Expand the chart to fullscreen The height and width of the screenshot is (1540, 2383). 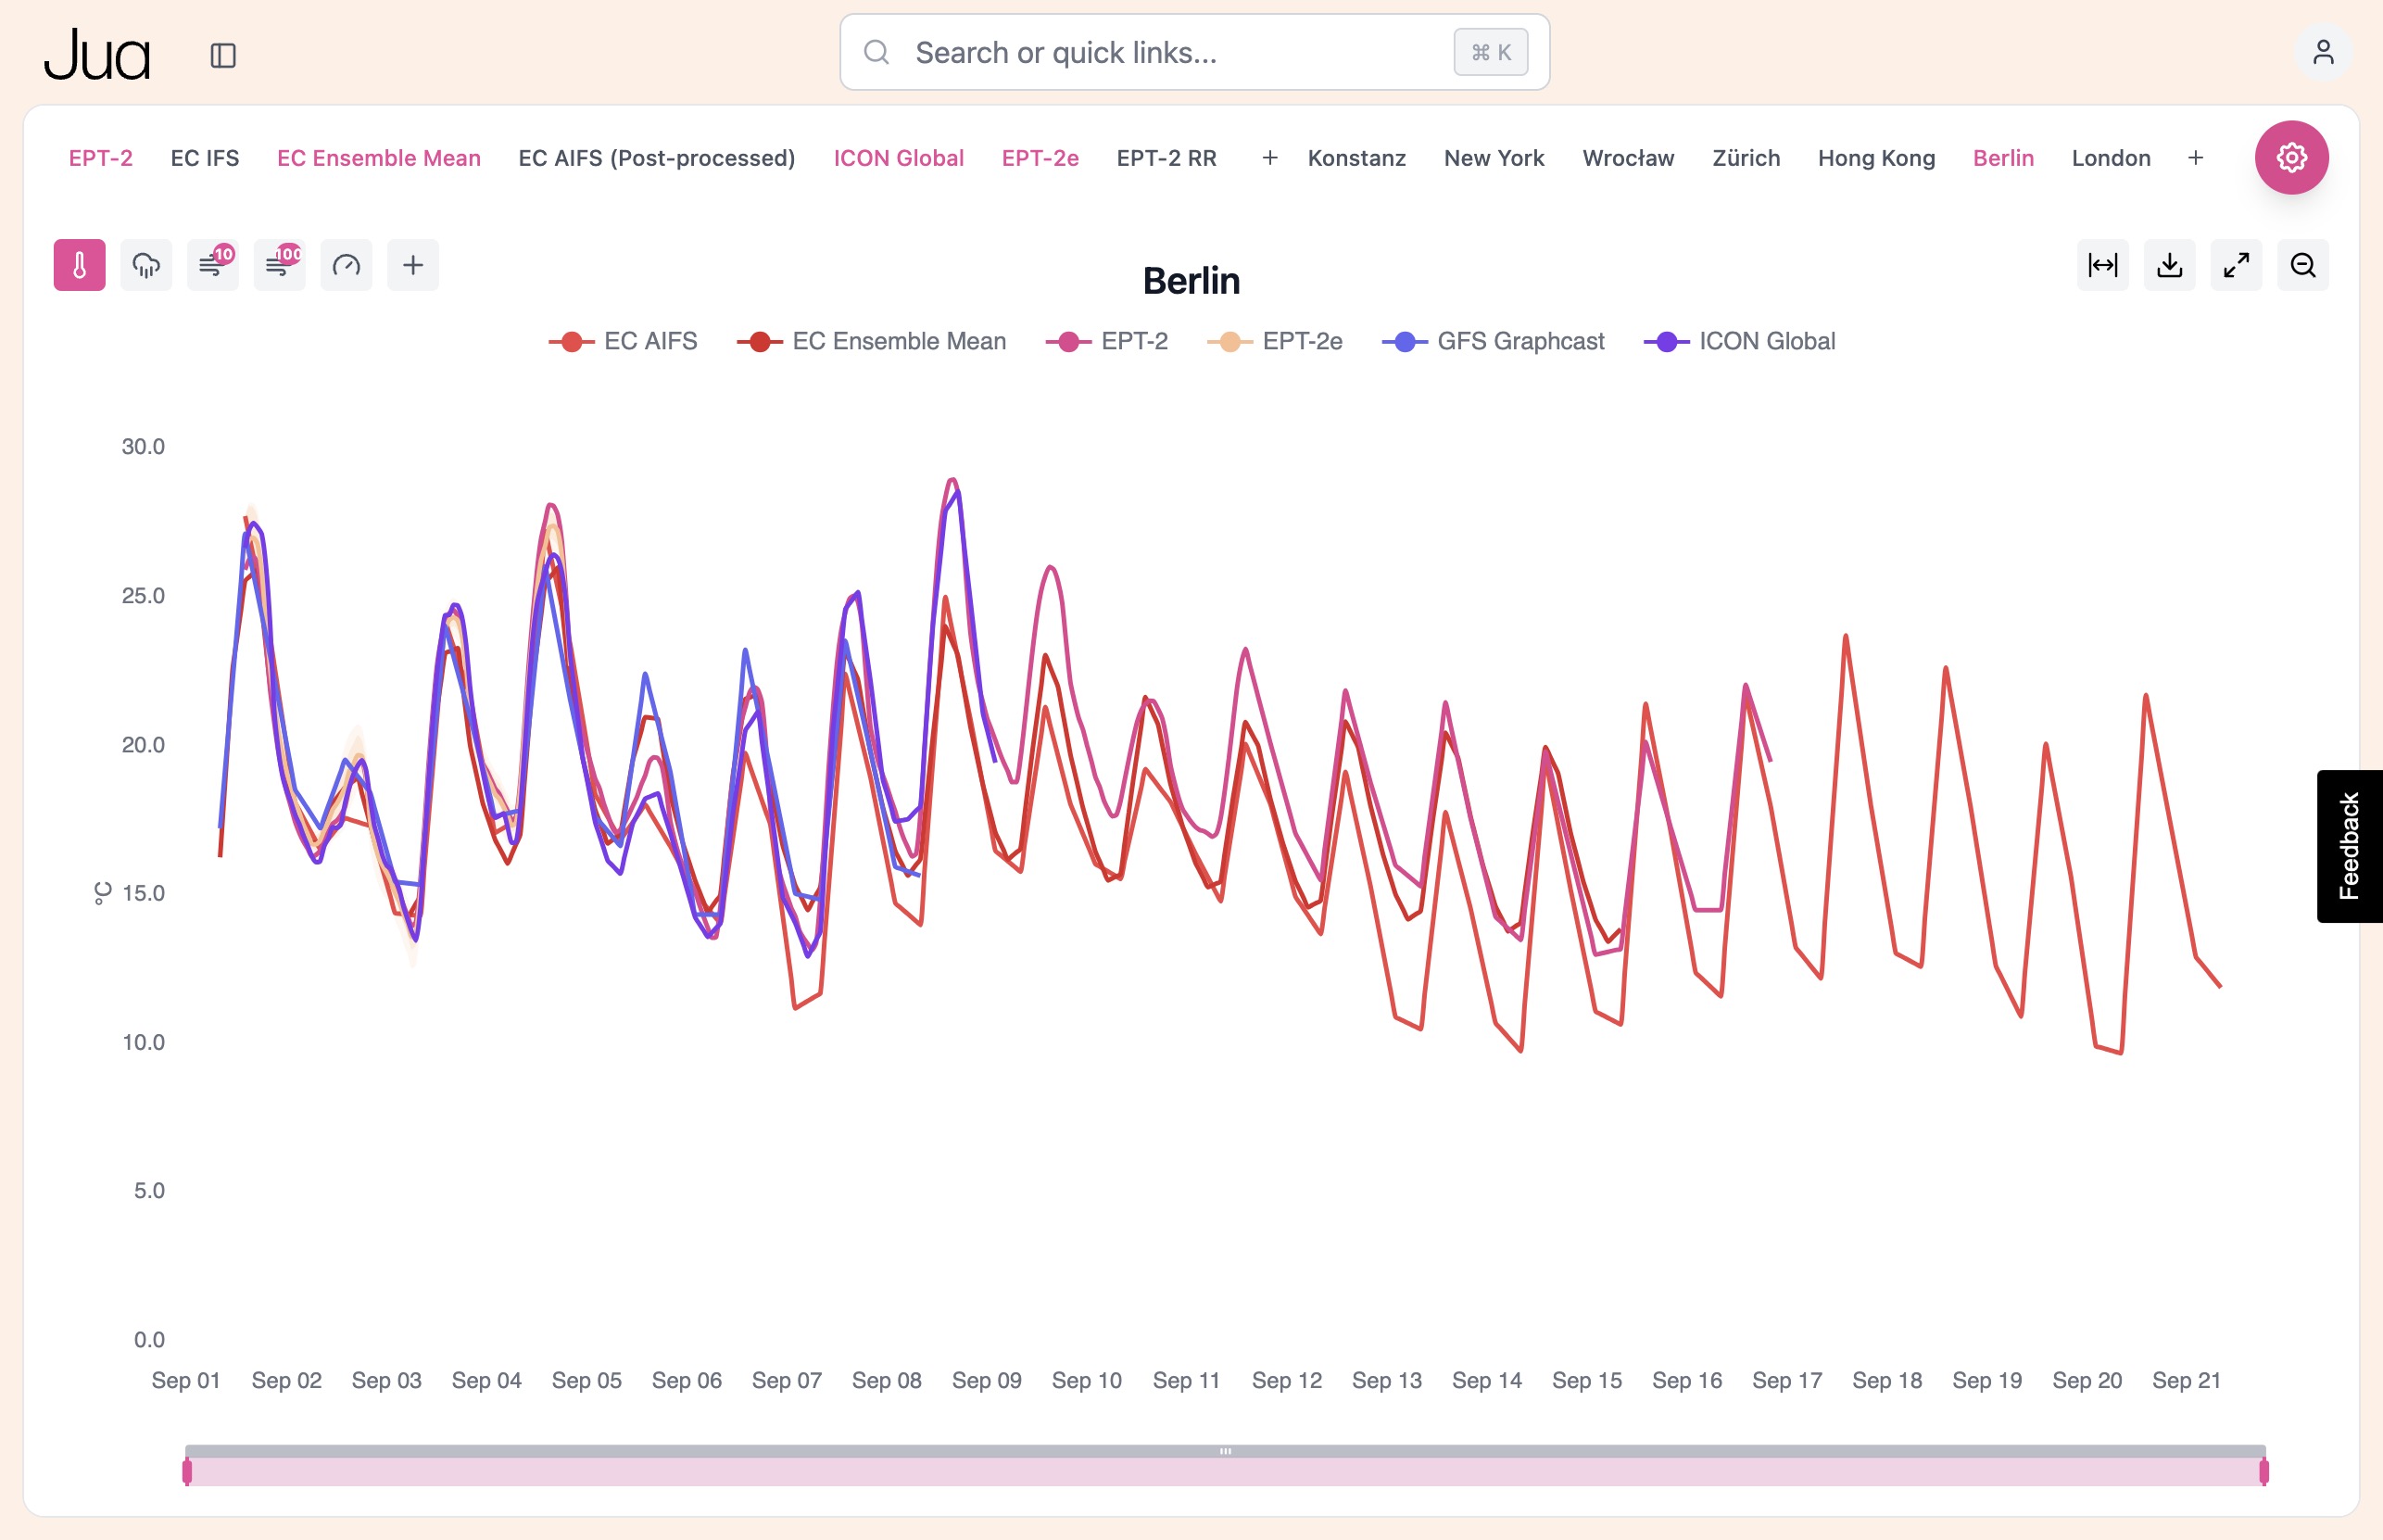coord(2237,265)
